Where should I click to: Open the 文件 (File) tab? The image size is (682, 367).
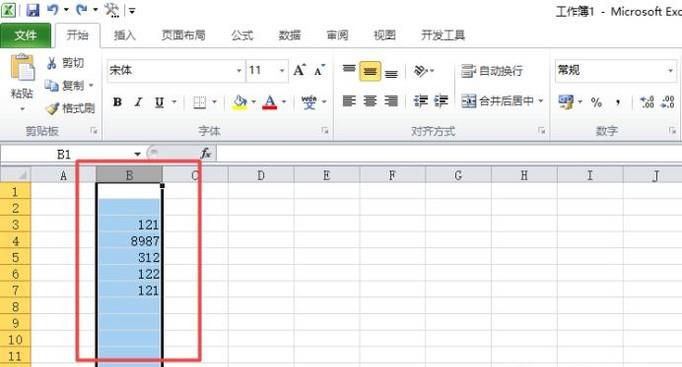coord(25,35)
